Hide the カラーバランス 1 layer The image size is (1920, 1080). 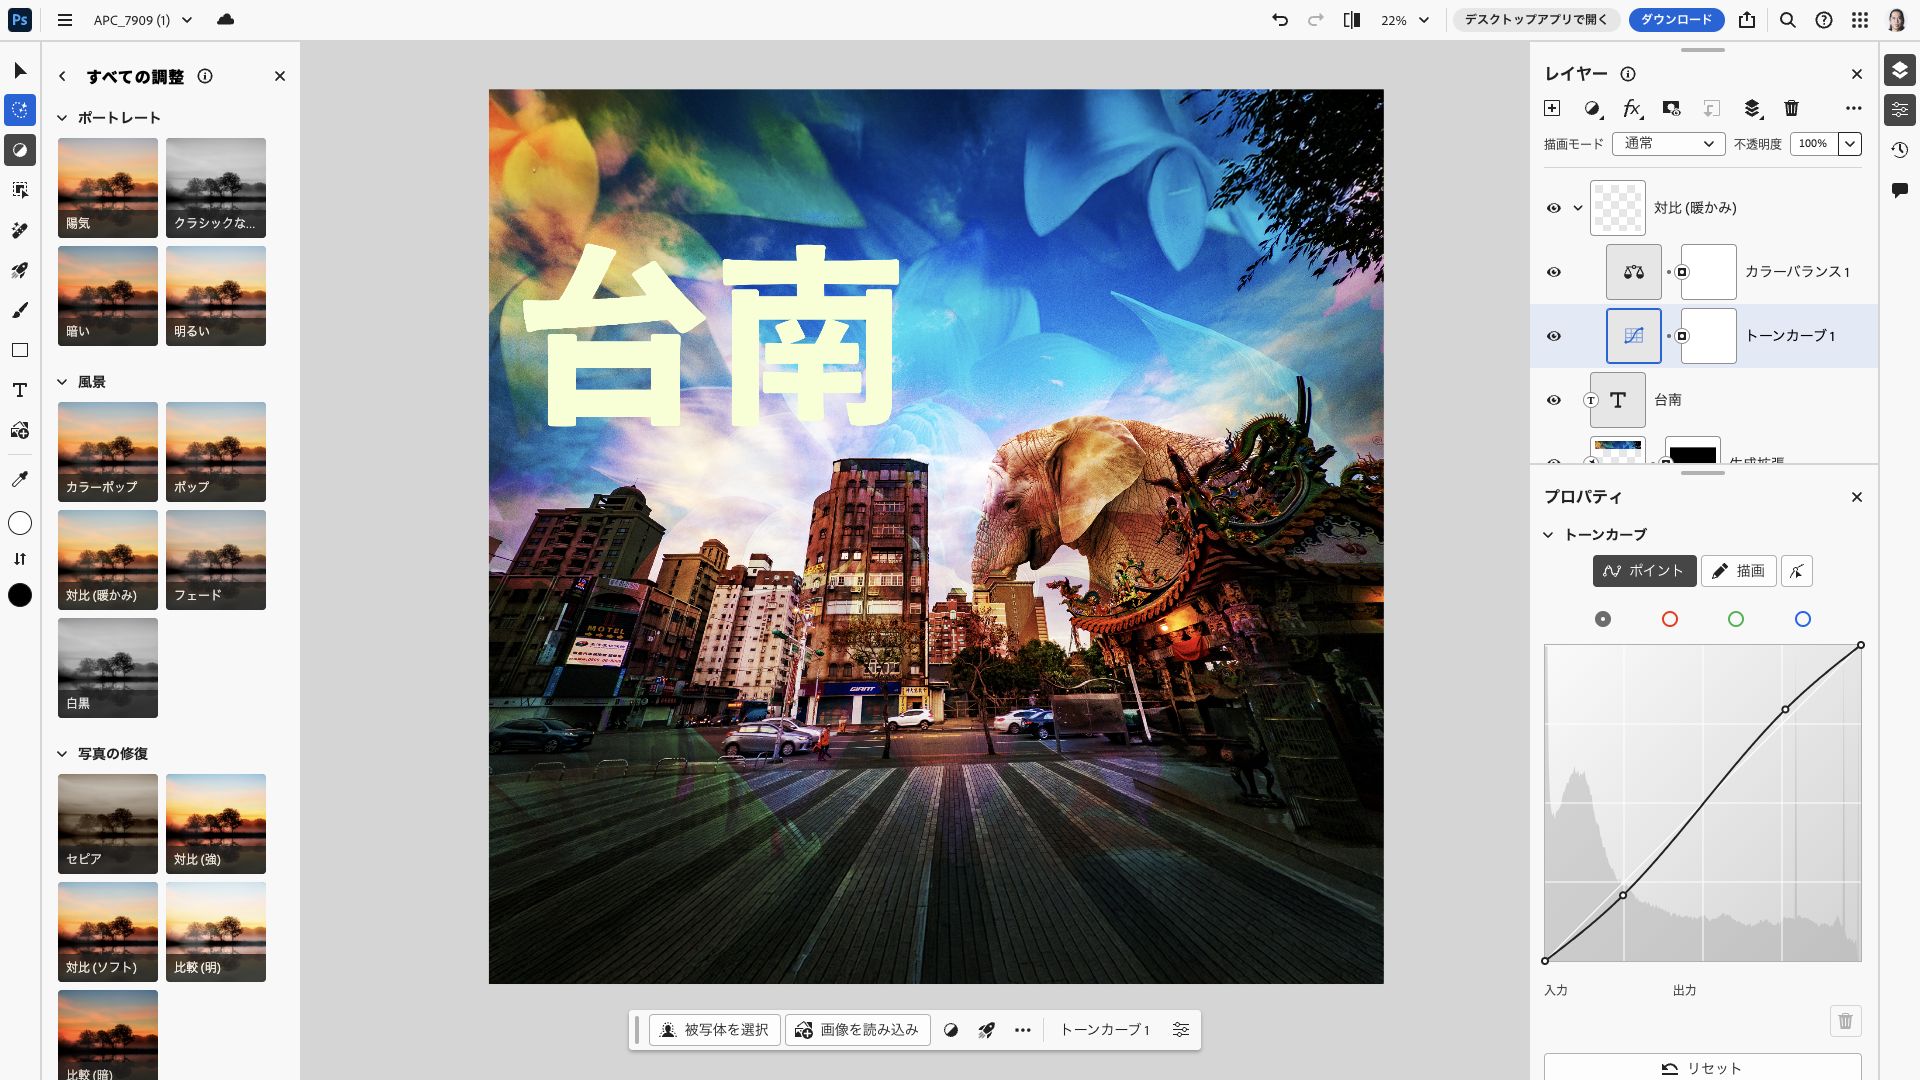click(x=1554, y=271)
